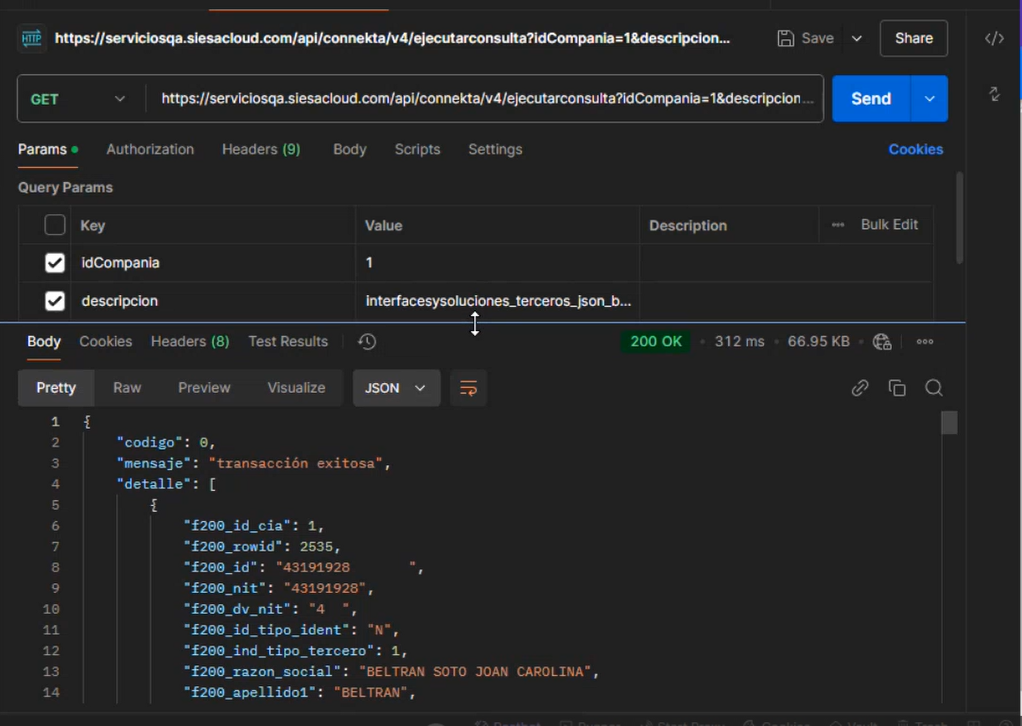Open the code snippet panel
1022x726 pixels.
click(993, 38)
